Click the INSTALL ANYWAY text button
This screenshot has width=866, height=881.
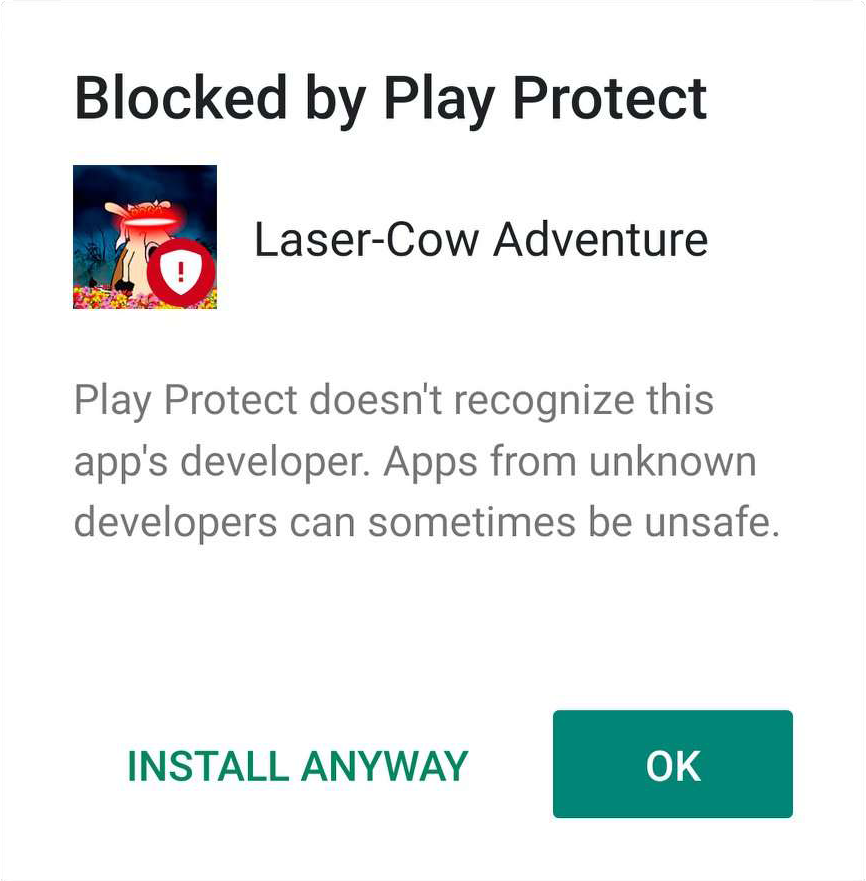(298, 766)
